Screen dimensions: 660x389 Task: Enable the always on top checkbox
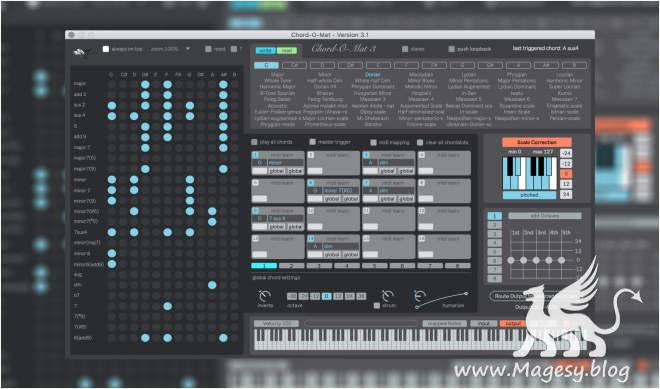pyautogui.click(x=106, y=49)
